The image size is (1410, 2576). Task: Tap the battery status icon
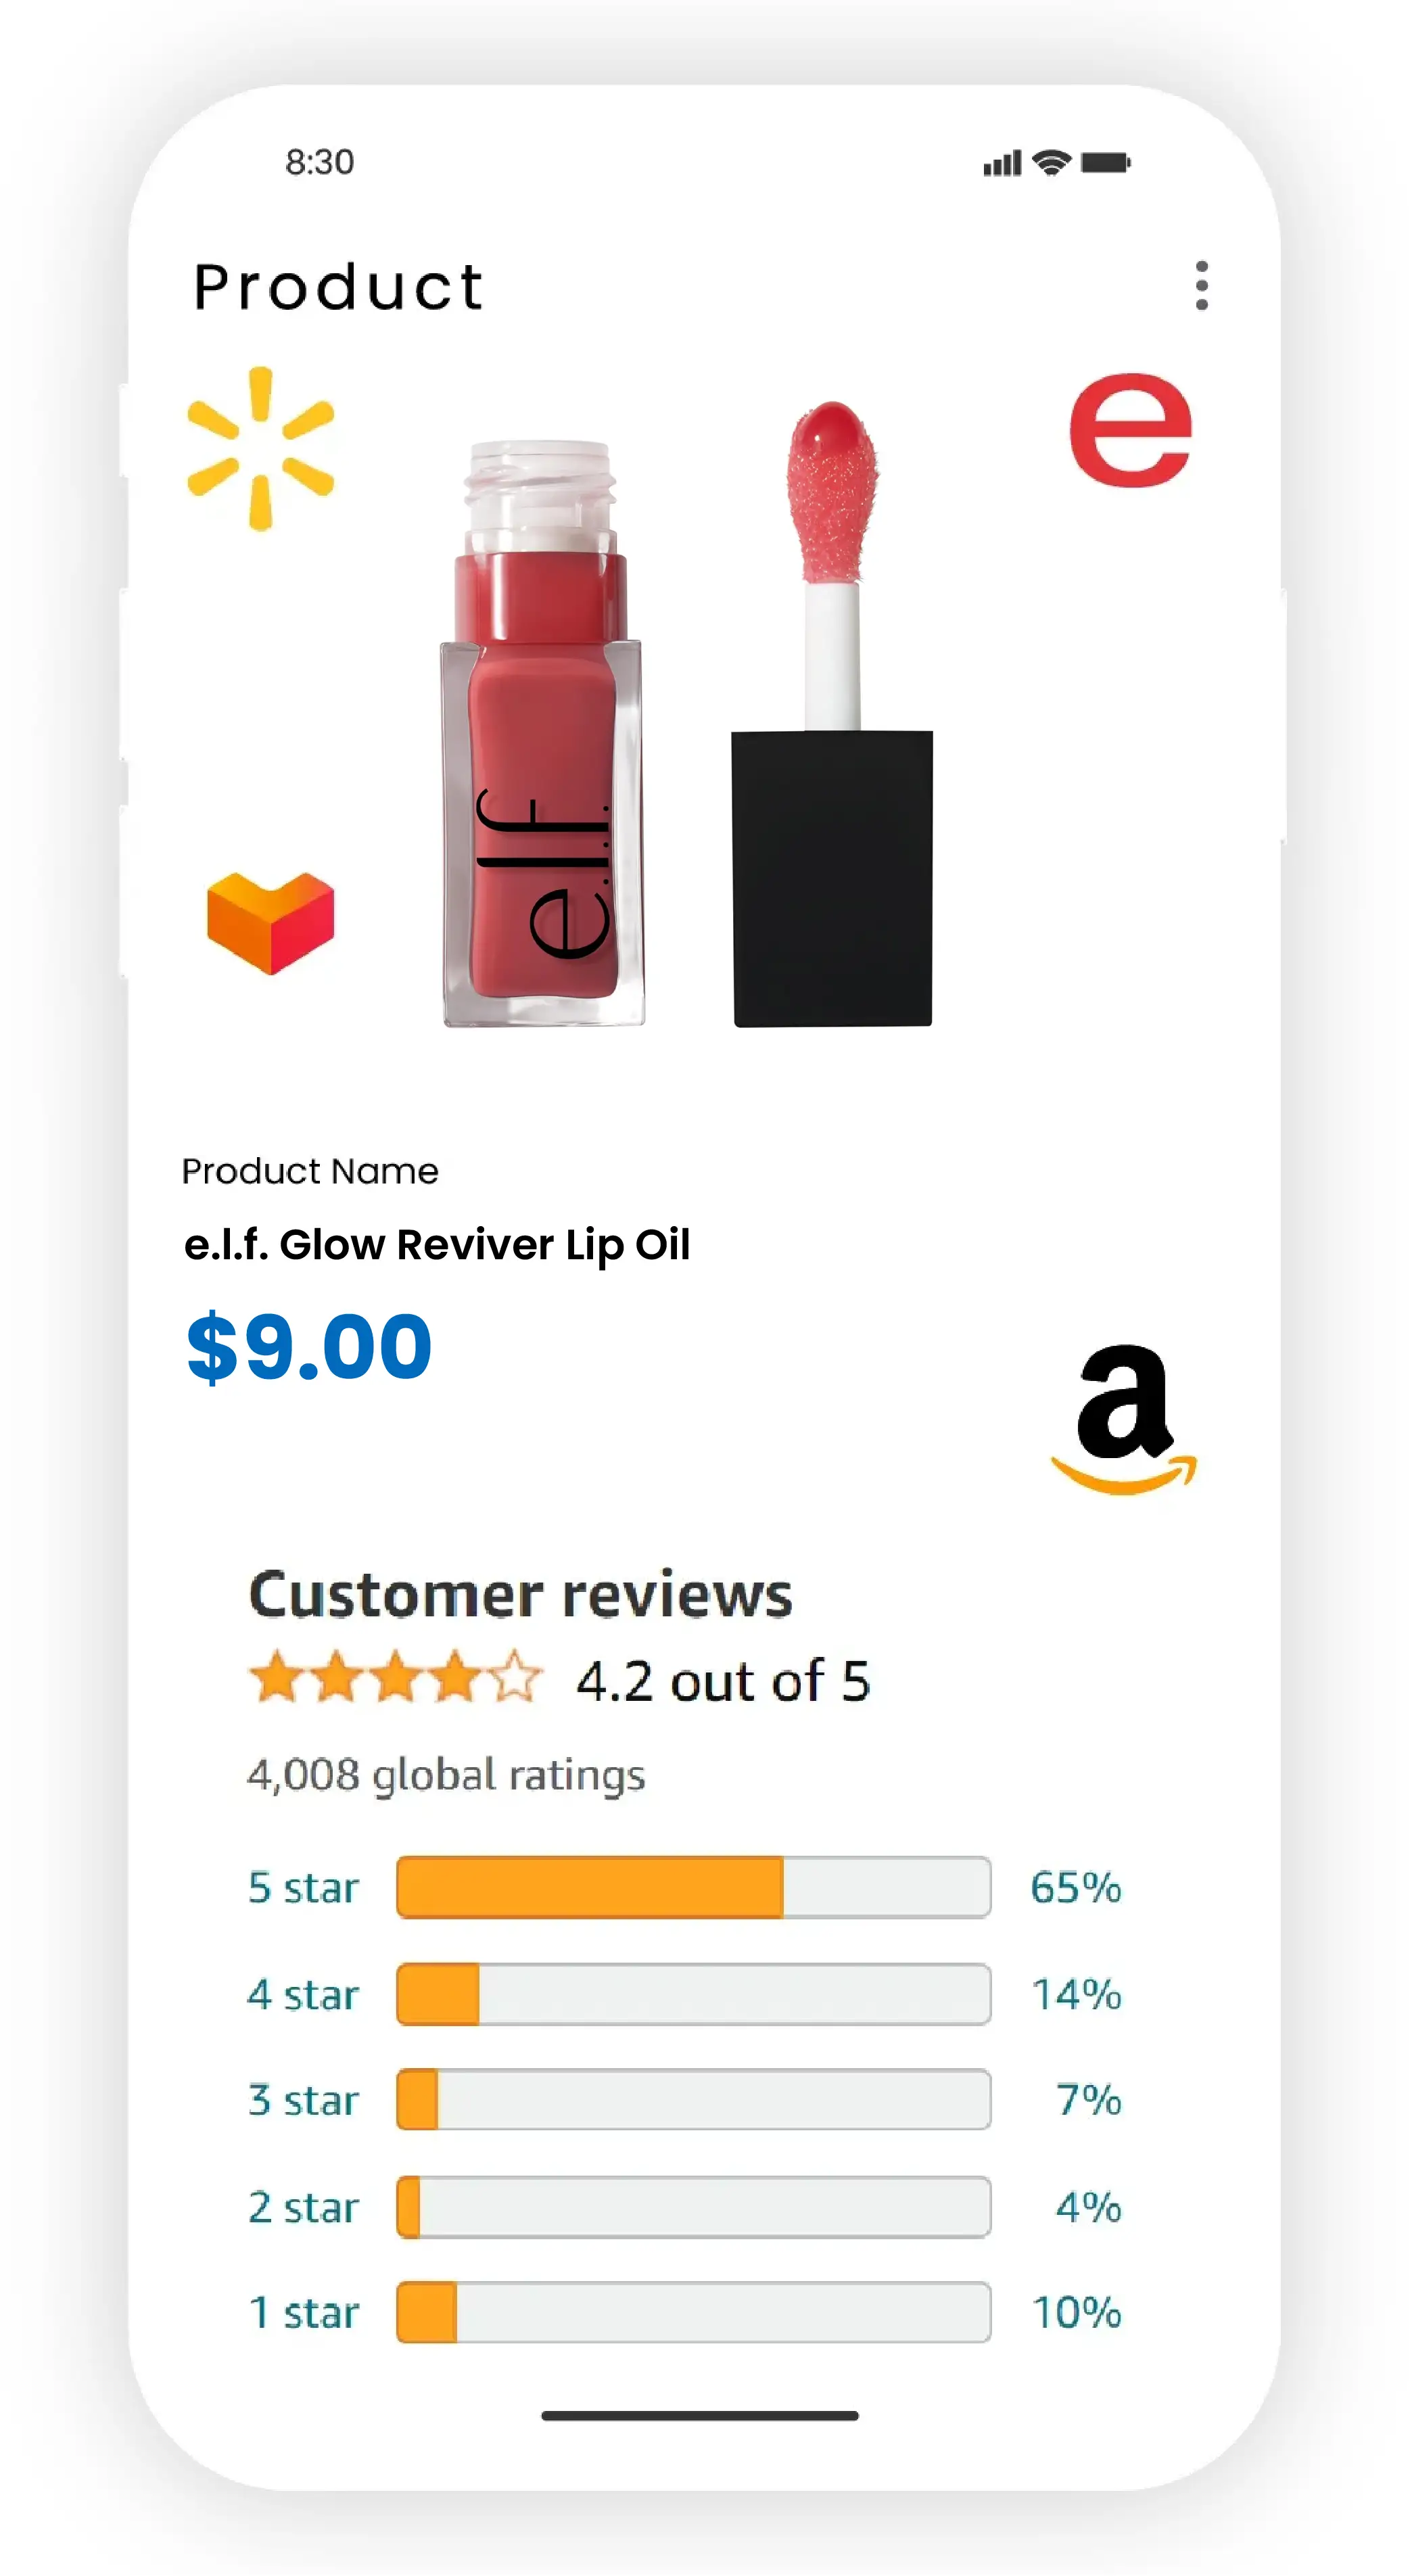(x=1105, y=162)
